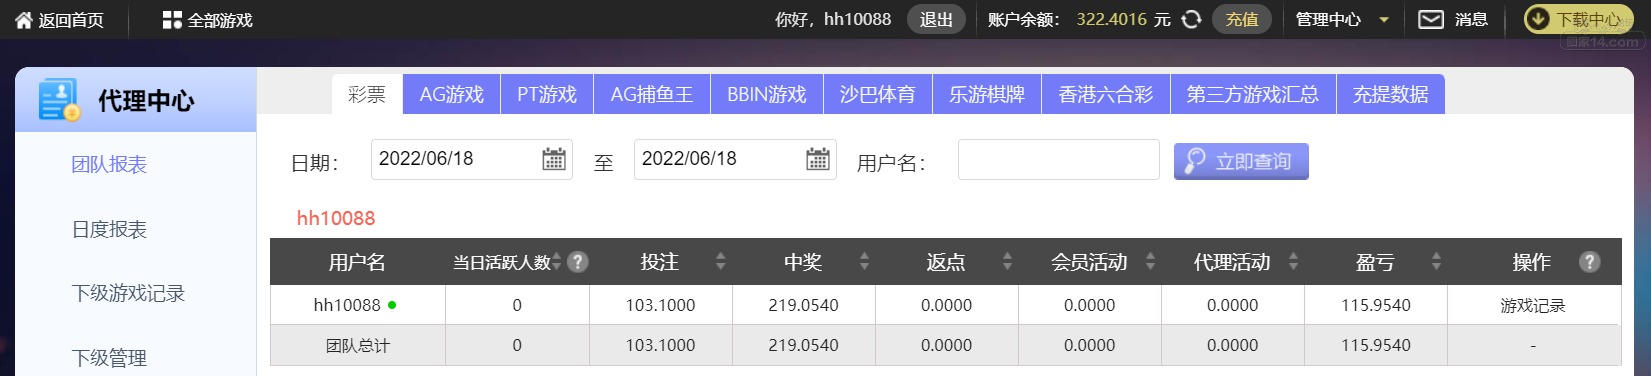
Task: Sort the table by 中奖 column arrows
Action: [864, 262]
